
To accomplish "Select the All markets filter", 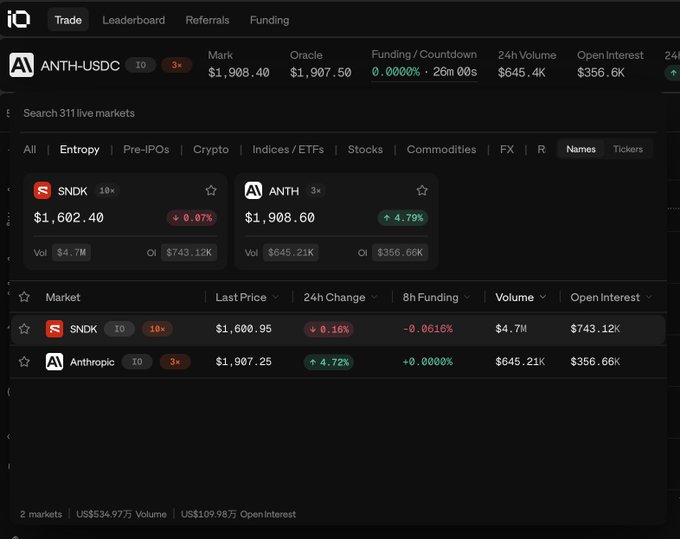I will pos(29,150).
